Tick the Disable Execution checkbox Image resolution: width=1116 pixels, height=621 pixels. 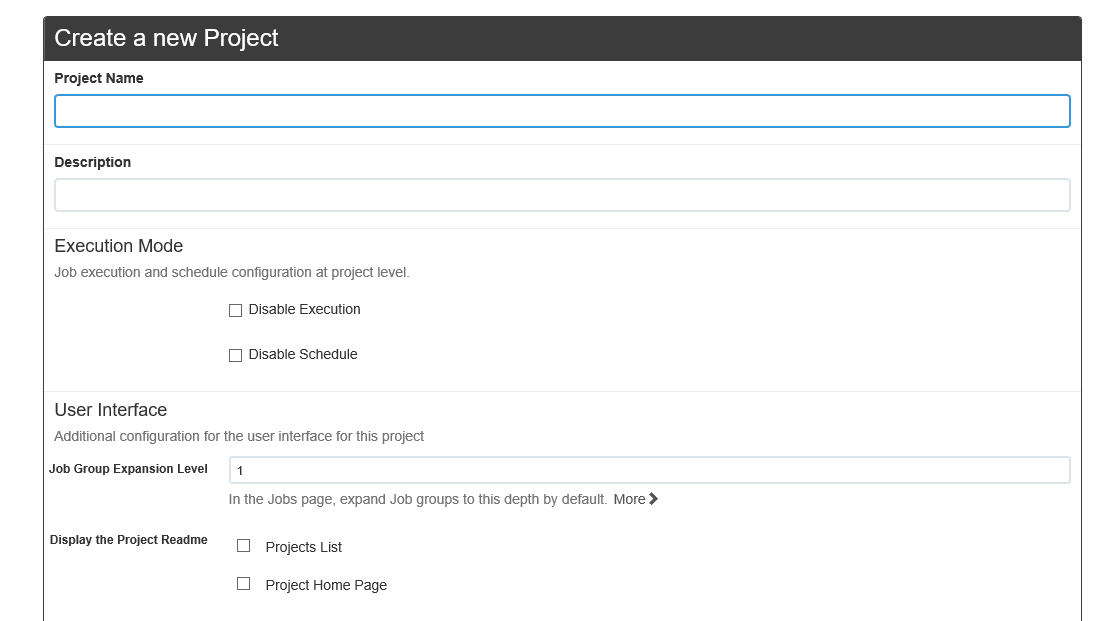point(236,311)
